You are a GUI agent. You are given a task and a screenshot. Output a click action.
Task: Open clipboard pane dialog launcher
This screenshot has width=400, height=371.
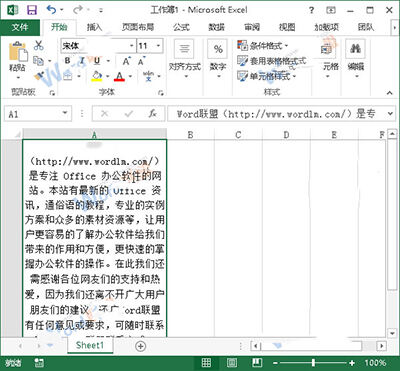click(x=52, y=93)
